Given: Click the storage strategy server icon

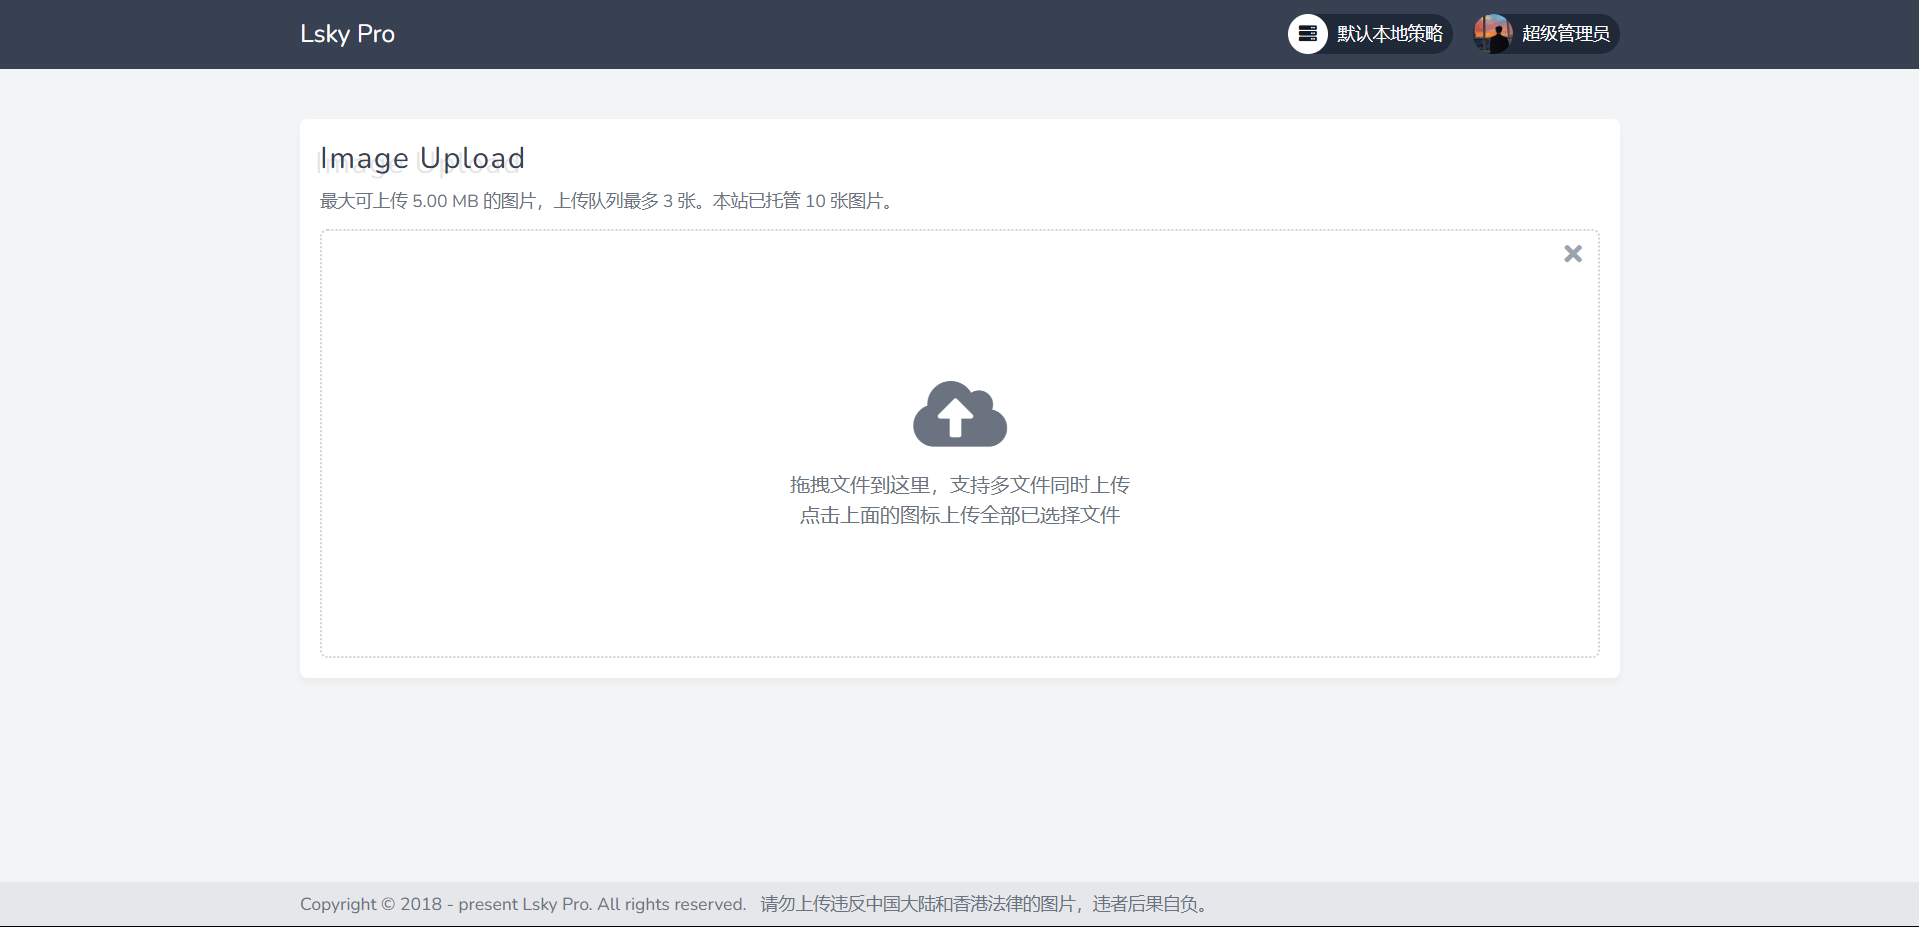Looking at the screenshot, I should 1308,34.
